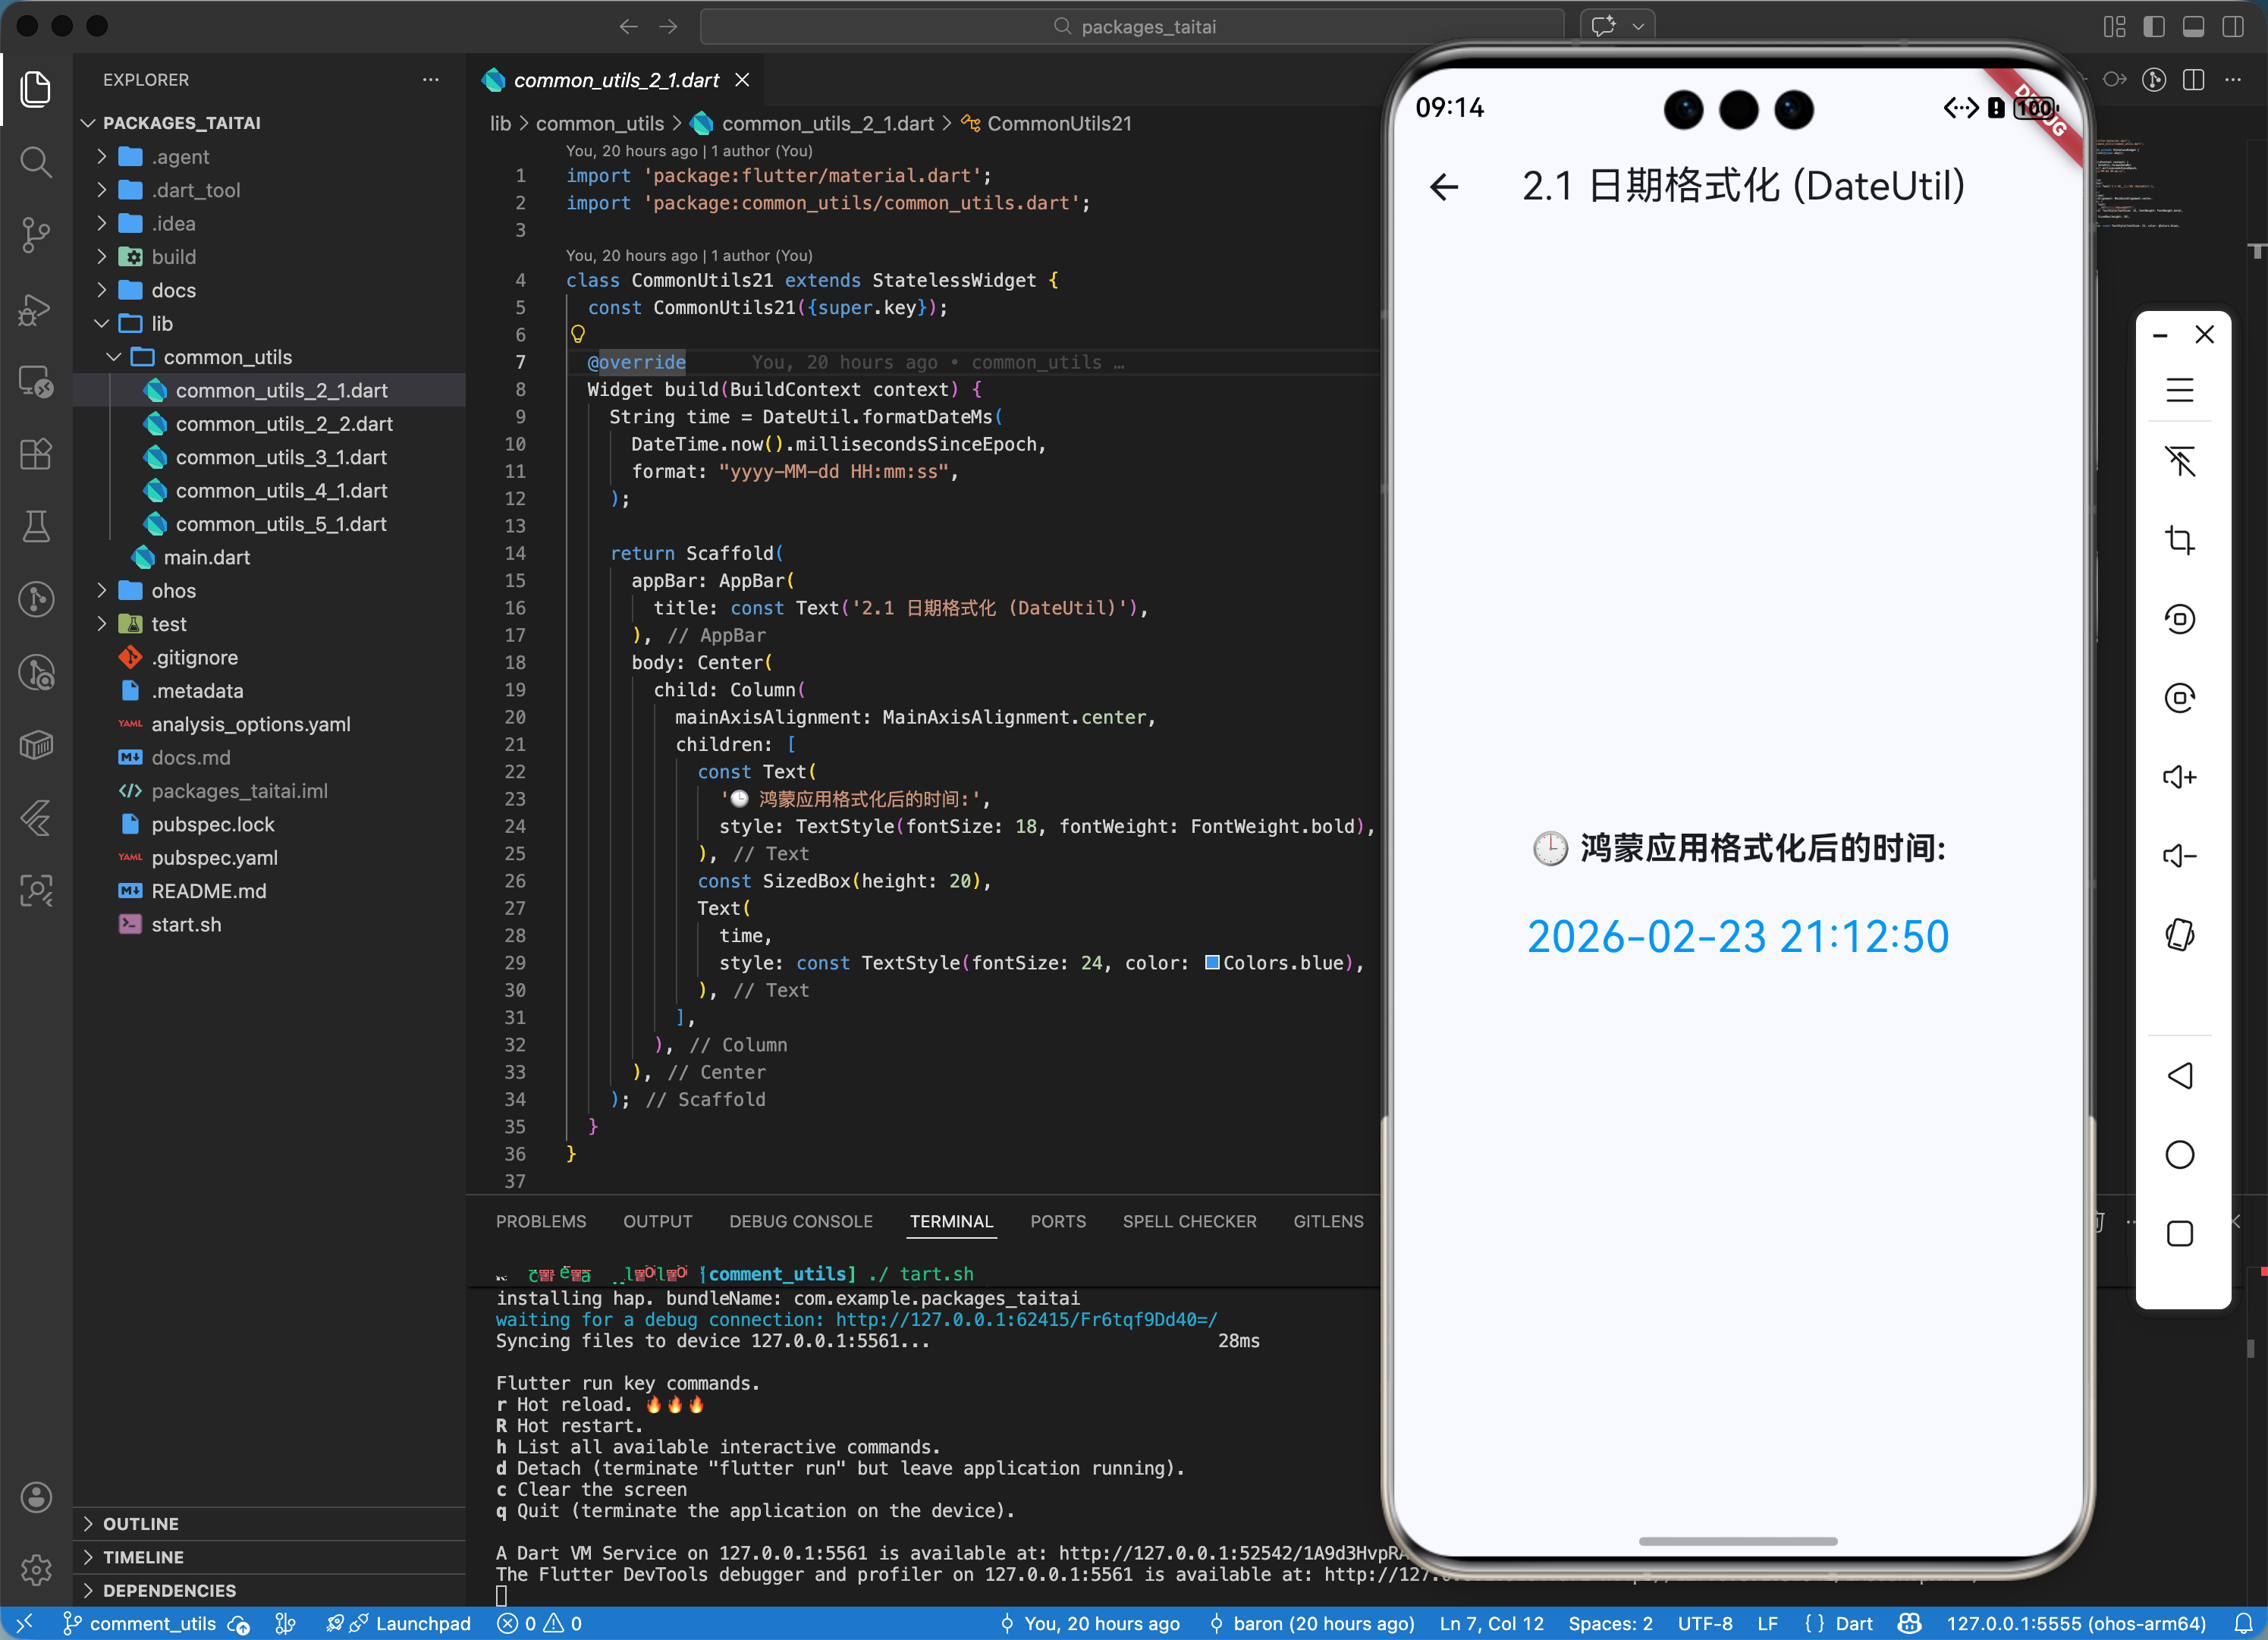Click emulator volume up icon

pos(2179,777)
